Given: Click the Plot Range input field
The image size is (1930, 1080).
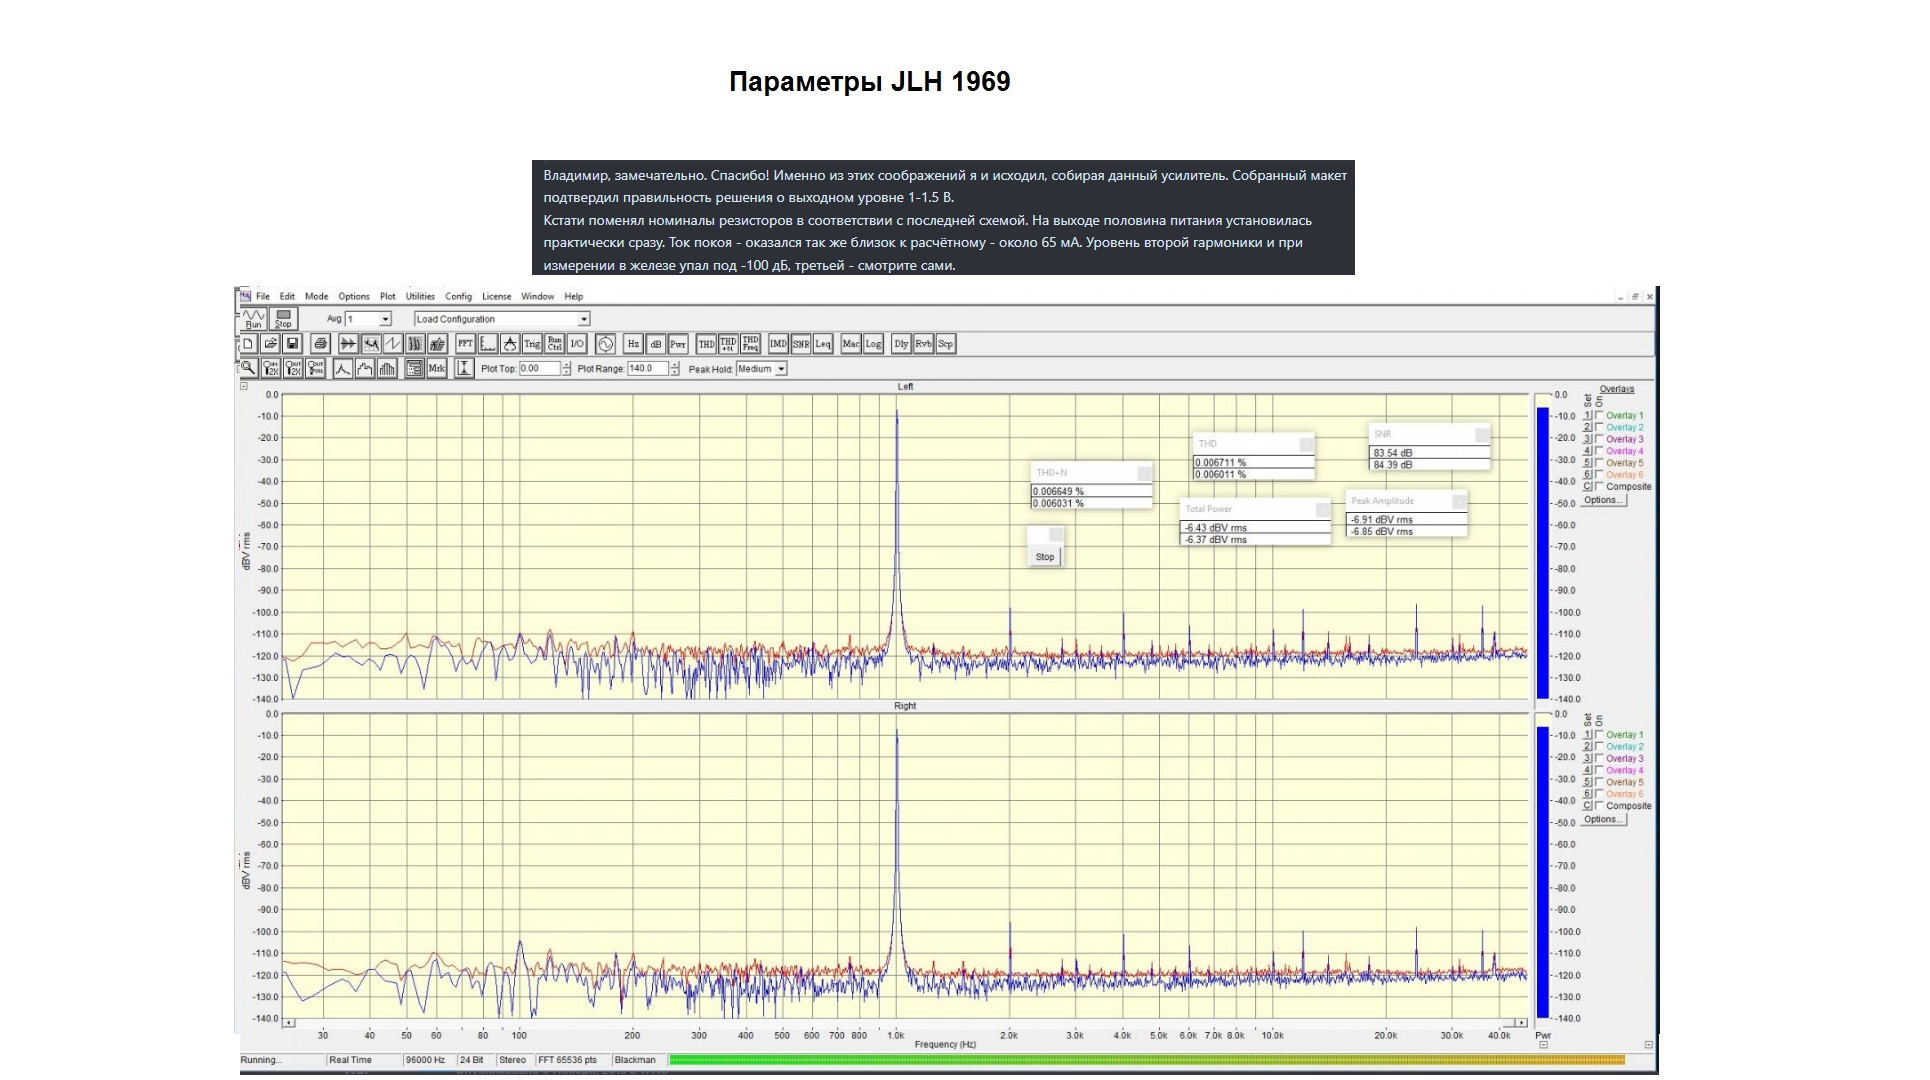Looking at the screenshot, I should pyautogui.click(x=646, y=369).
